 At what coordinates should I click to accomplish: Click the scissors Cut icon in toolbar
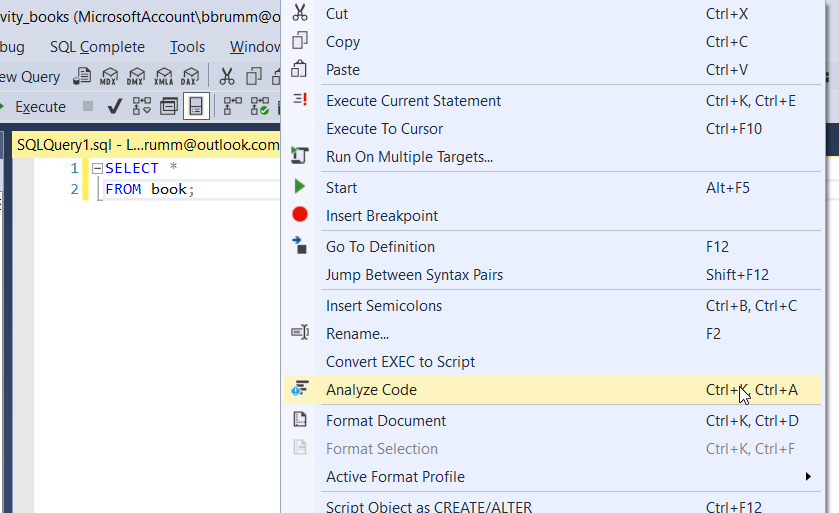(227, 77)
